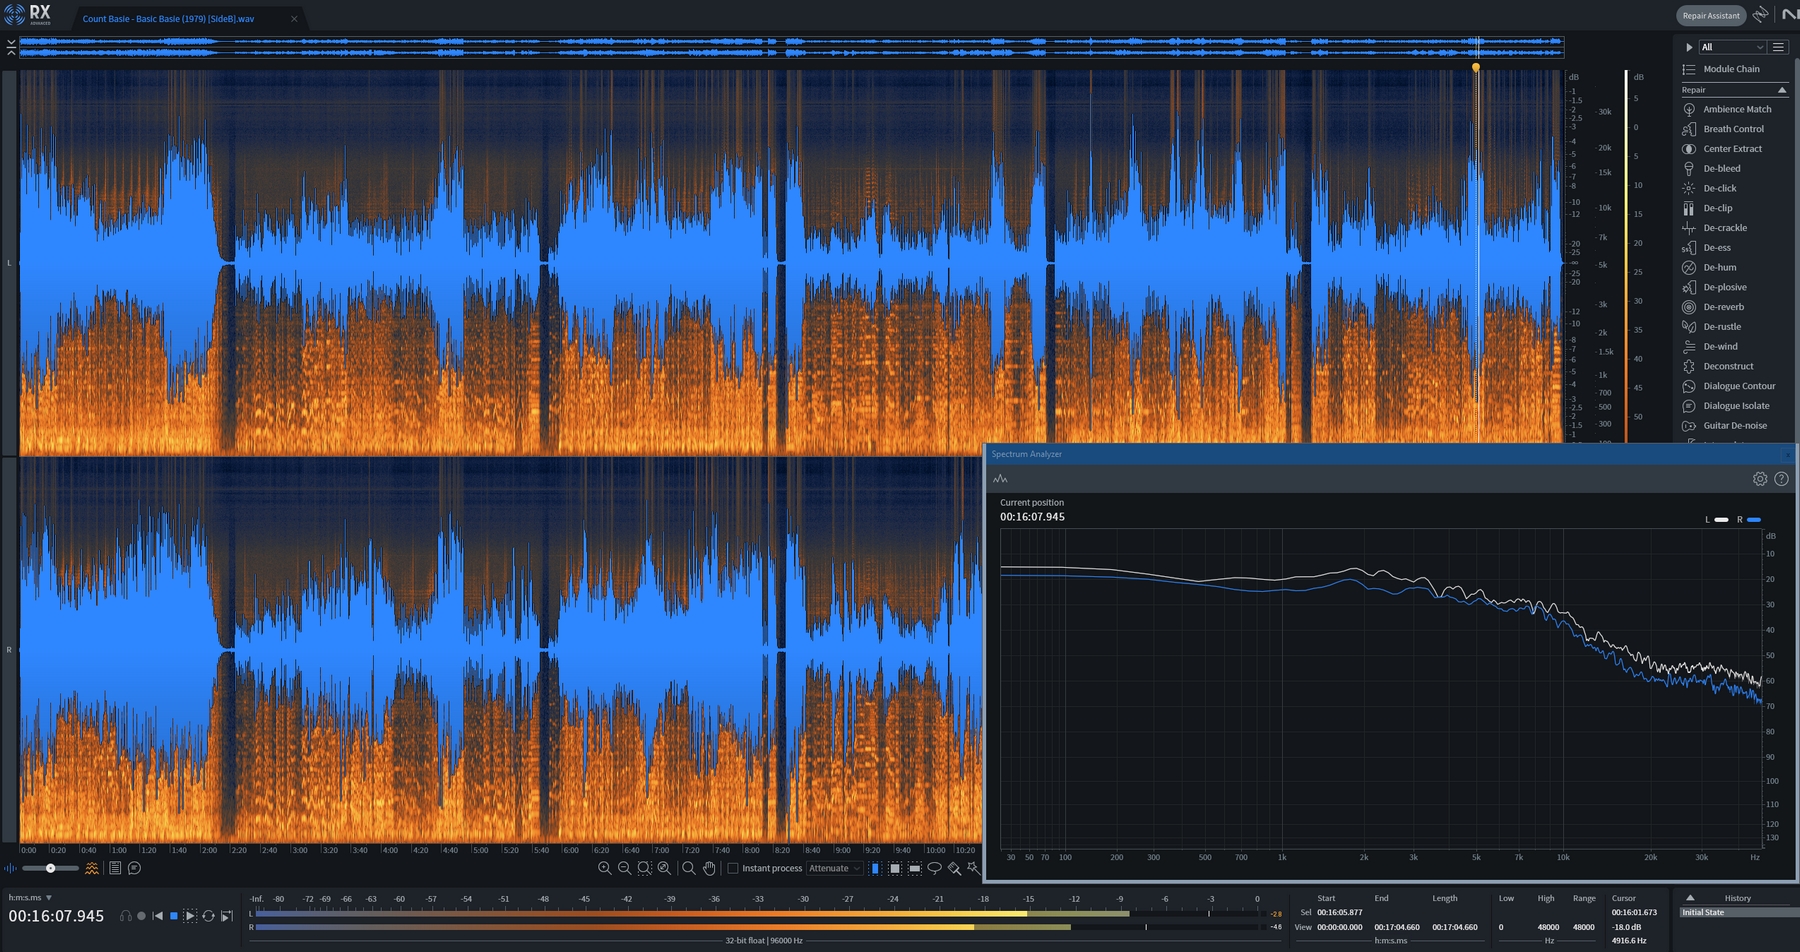Select the lasso selection tool
Viewport: 1800px width, 952px height.
(935, 868)
